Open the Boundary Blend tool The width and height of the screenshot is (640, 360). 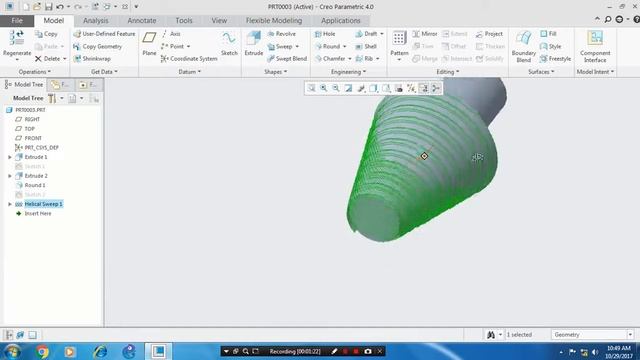tap(523, 46)
